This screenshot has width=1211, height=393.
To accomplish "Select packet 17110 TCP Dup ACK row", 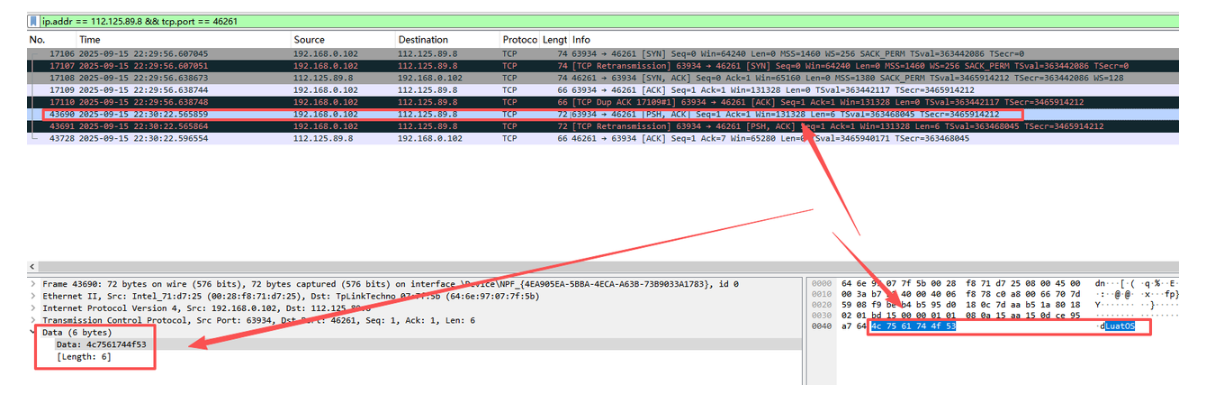I will [602, 101].
